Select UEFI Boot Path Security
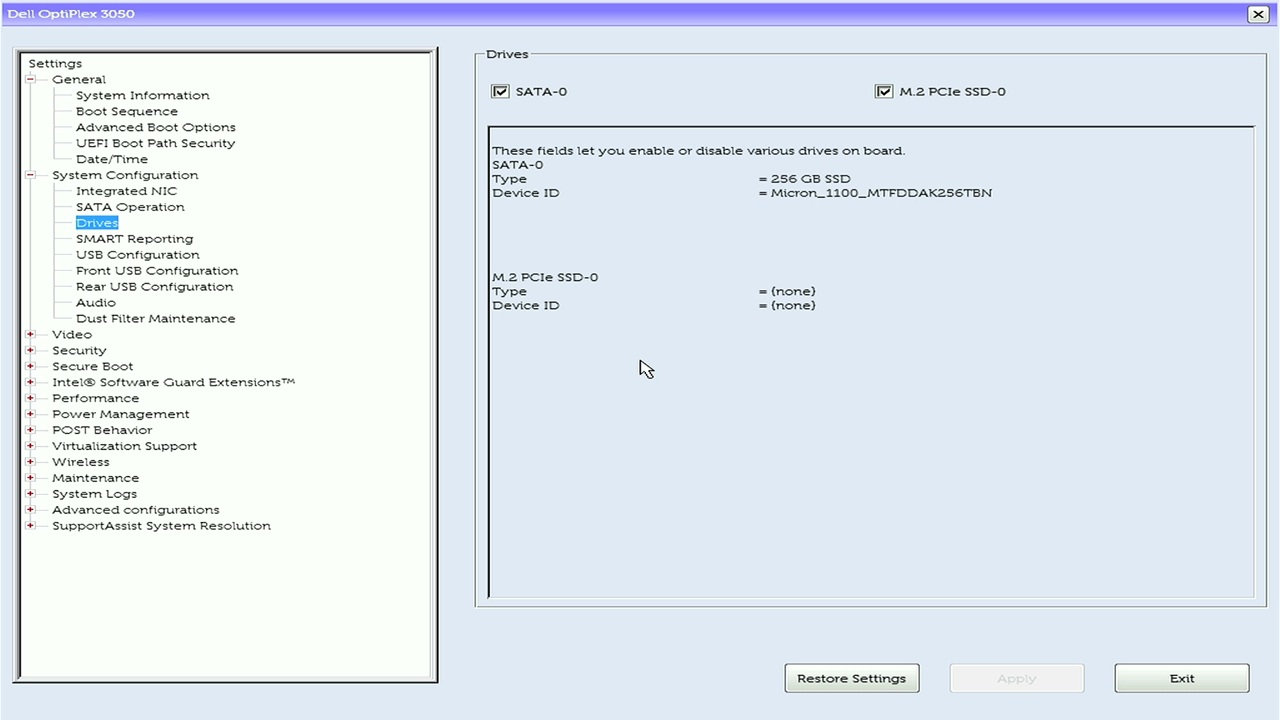The width and height of the screenshot is (1280, 720). click(156, 143)
